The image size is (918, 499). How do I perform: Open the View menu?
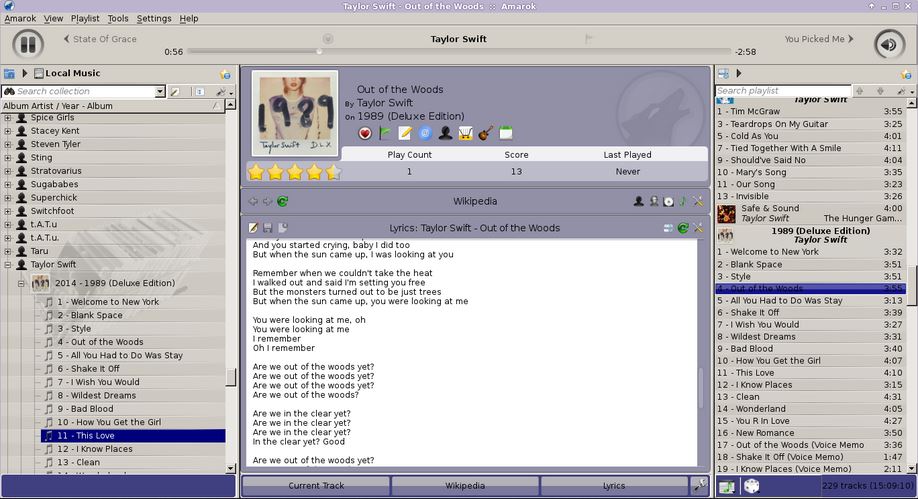coord(53,18)
